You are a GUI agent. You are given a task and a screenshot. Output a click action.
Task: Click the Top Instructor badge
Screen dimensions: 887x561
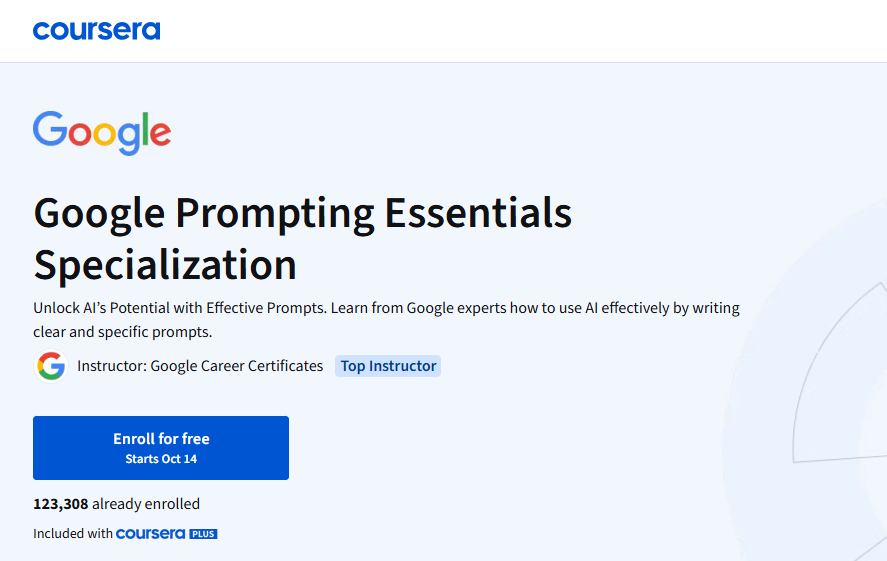coord(388,366)
